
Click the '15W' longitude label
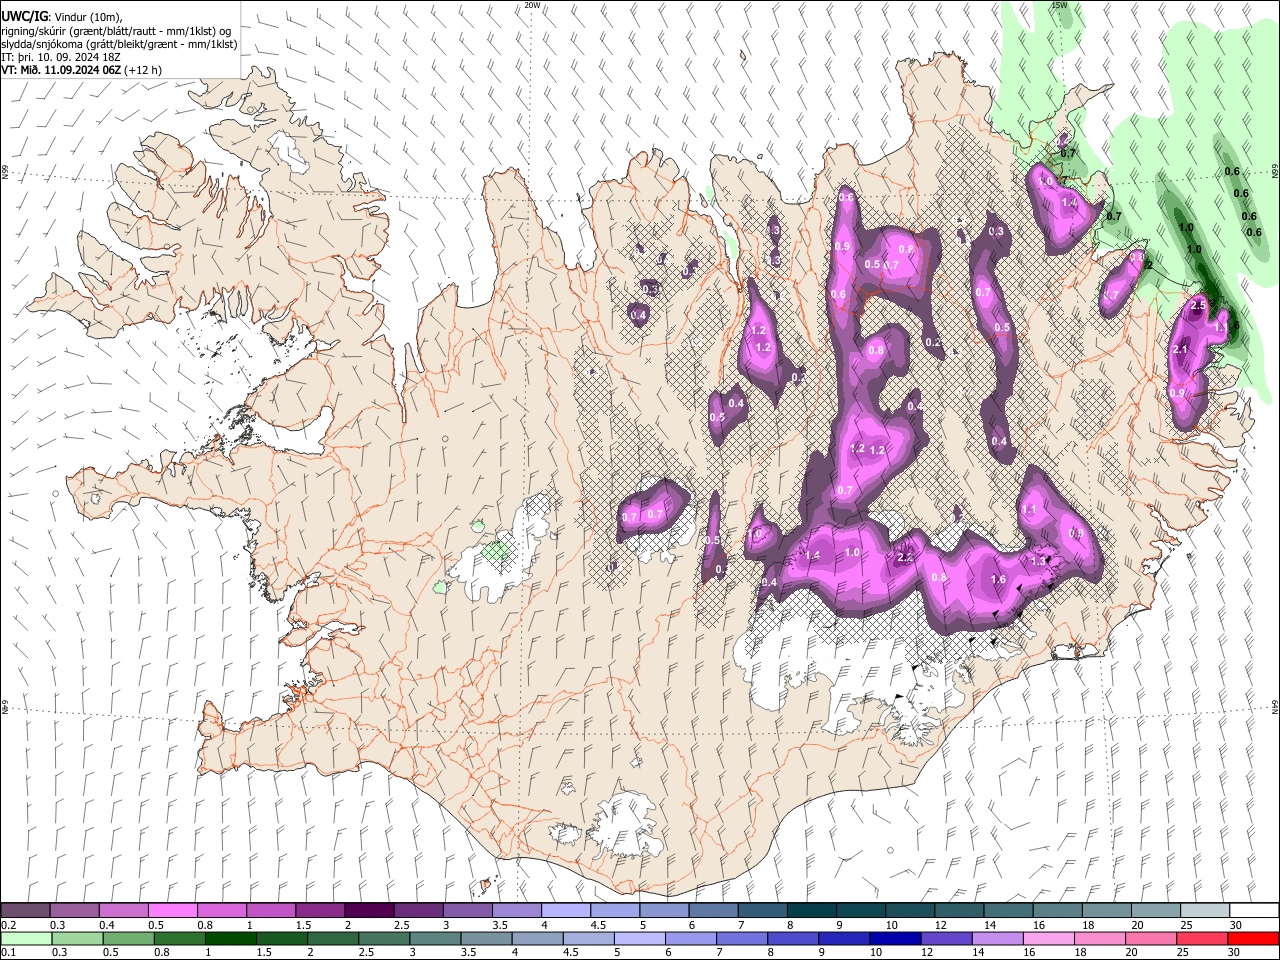click(1058, 5)
